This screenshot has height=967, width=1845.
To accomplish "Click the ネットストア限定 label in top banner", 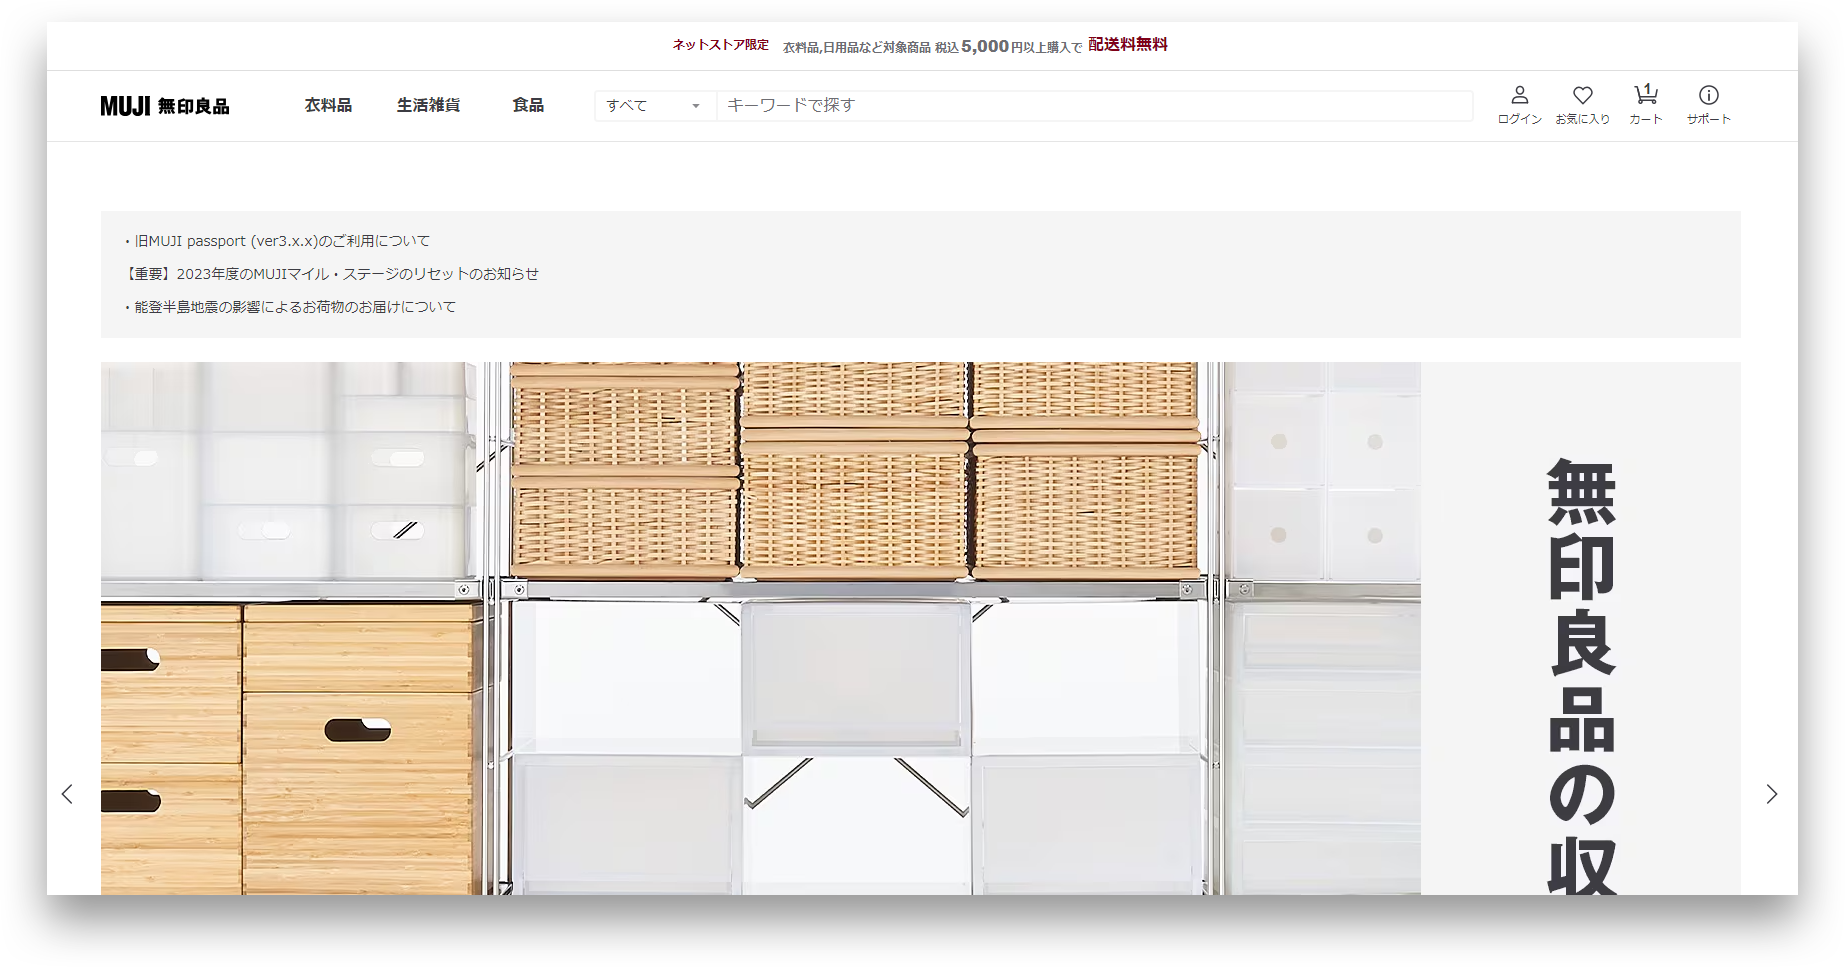I will click(x=720, y=45).
